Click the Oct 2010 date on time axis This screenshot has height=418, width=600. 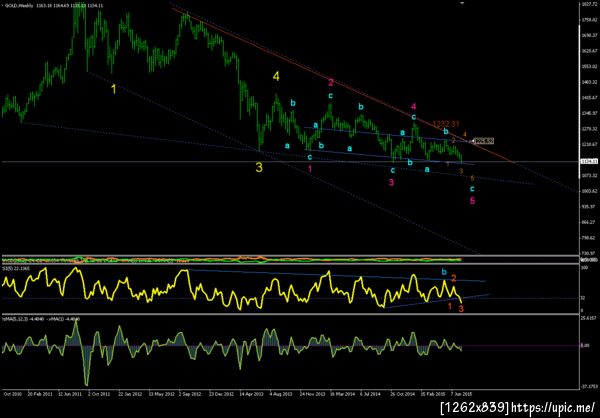[x=13, y=394]
